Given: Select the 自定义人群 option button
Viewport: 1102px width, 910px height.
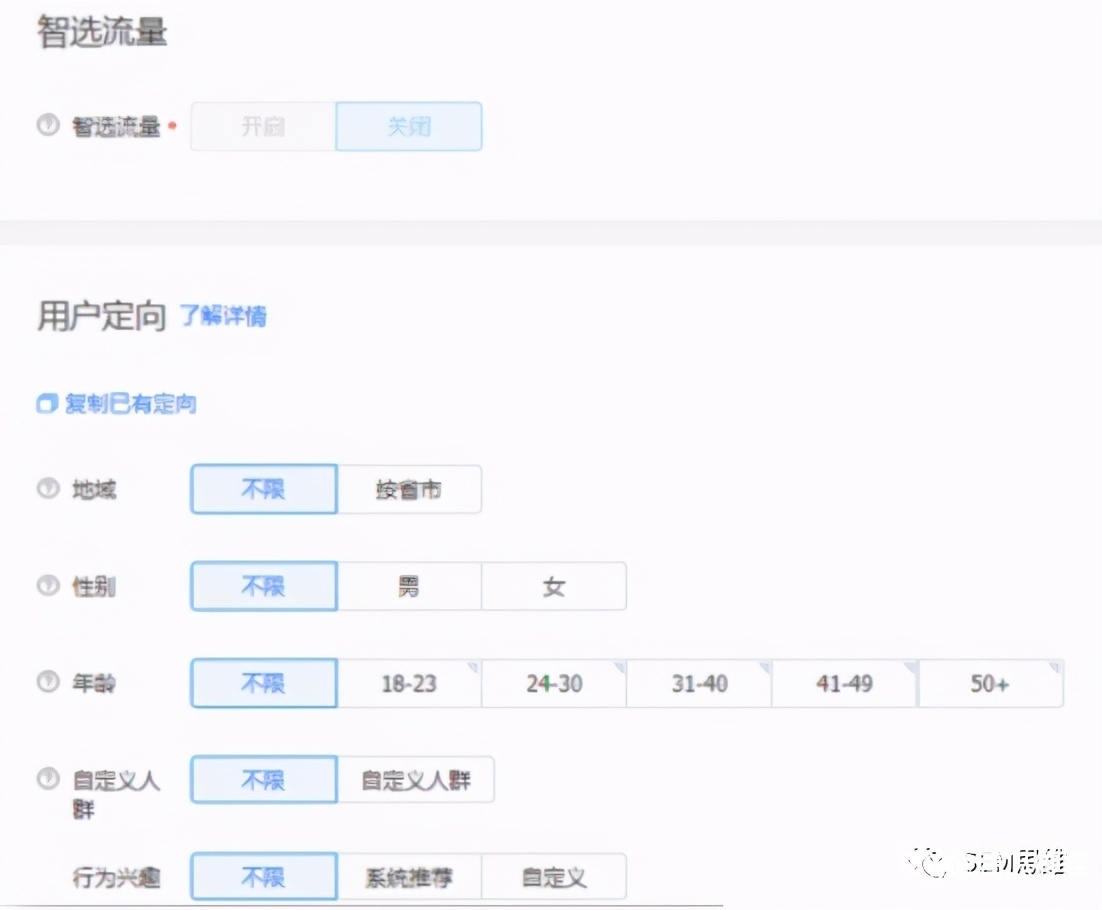Looking at the screenshot, I should point(416,780).
